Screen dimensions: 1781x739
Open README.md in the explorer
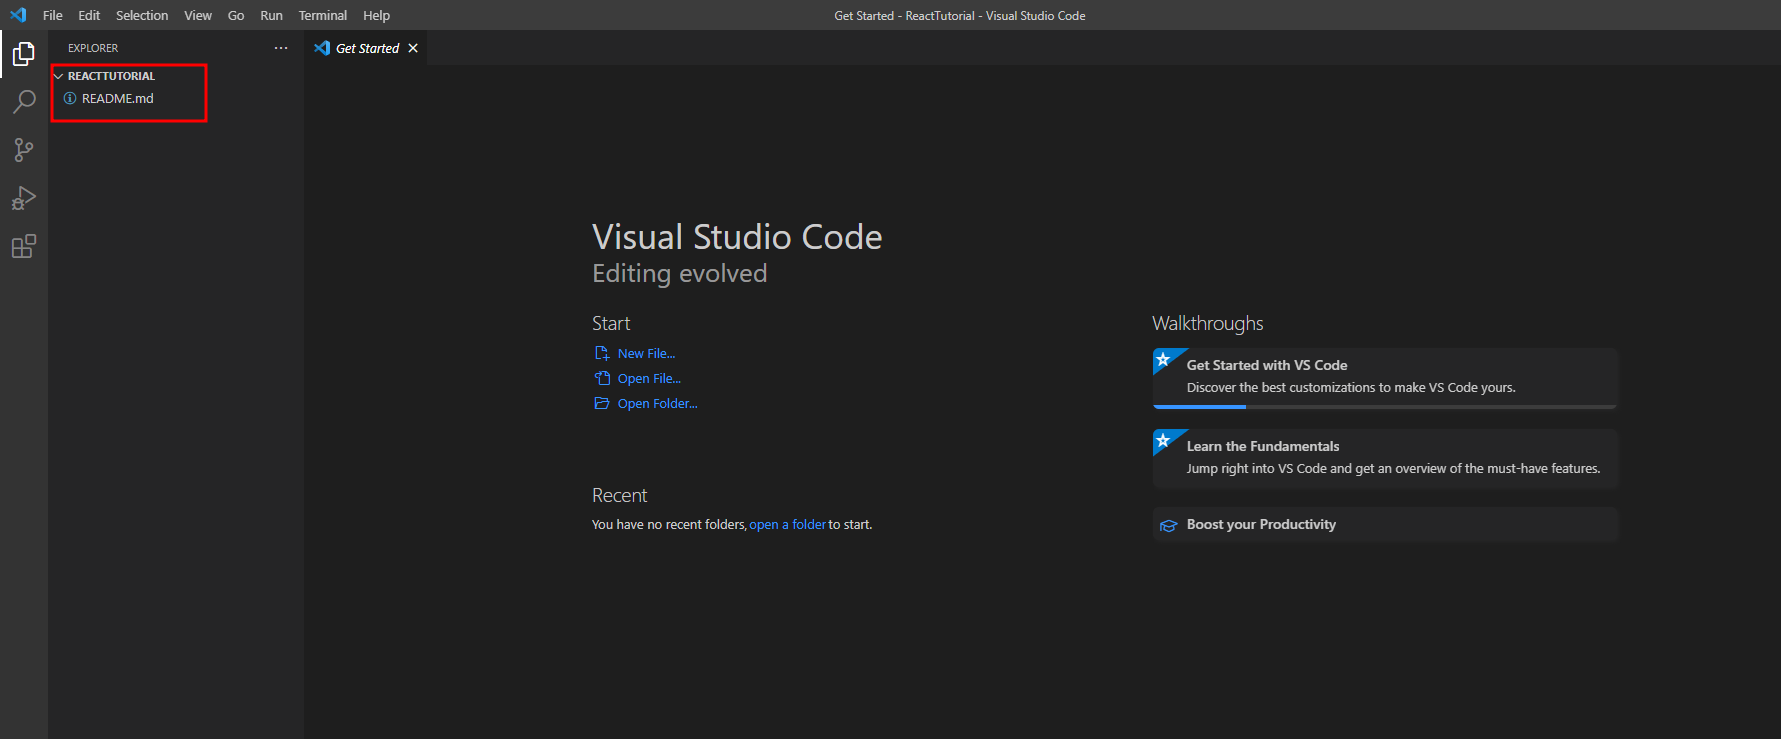pyautogui.click(x=176, y=98)
